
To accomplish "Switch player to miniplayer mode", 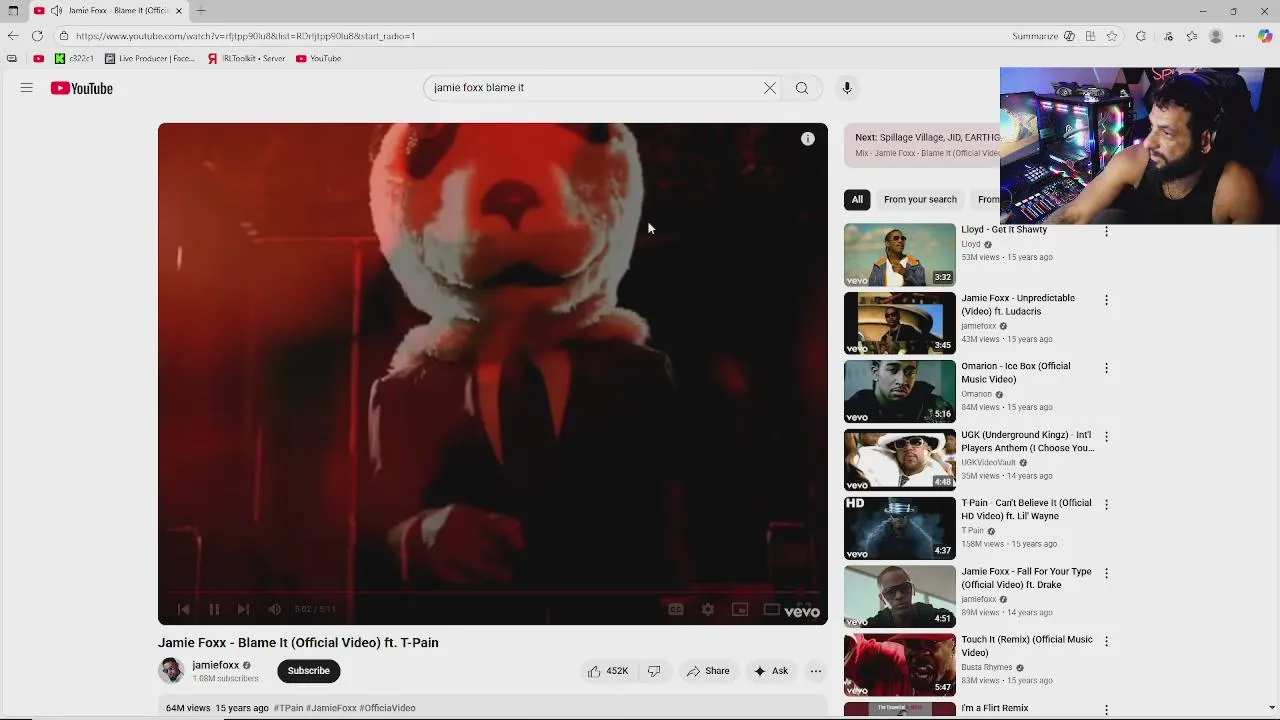I will point(740,609).
